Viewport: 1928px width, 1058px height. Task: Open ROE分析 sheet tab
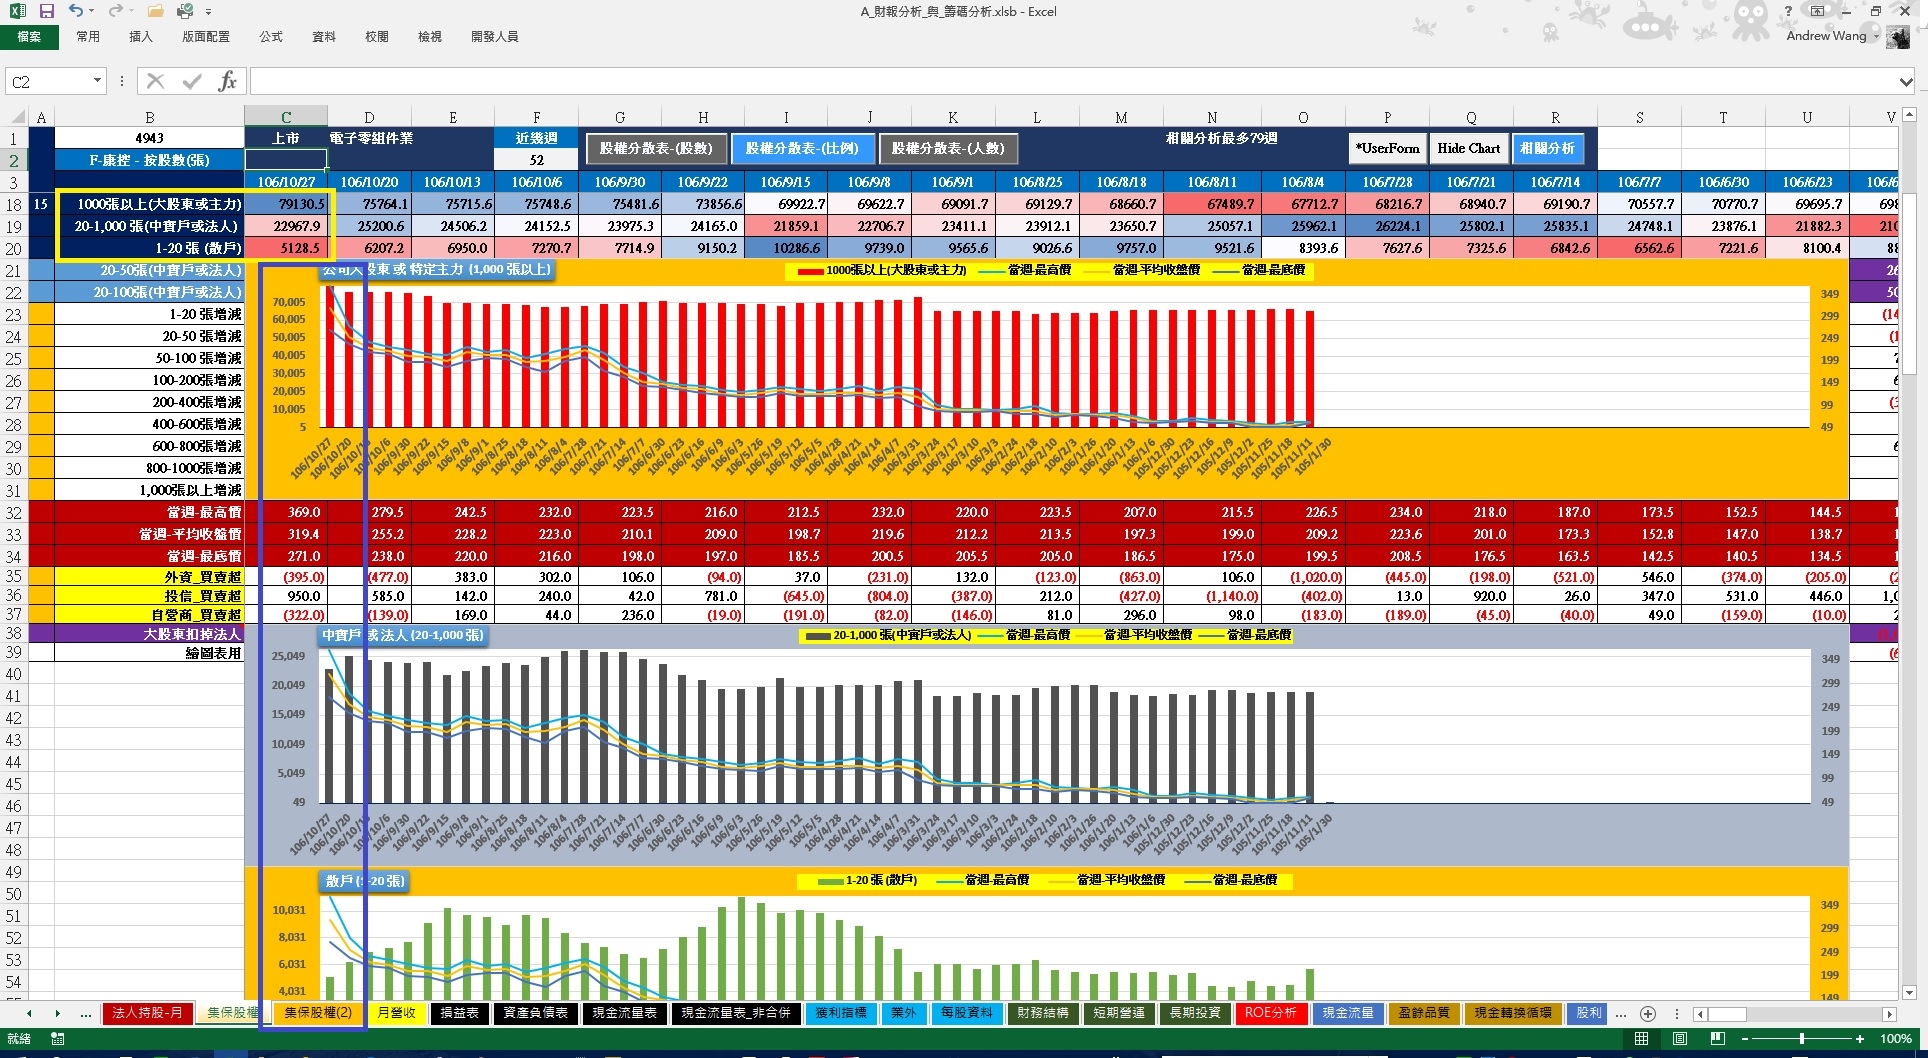(x=1270, y=1013)
